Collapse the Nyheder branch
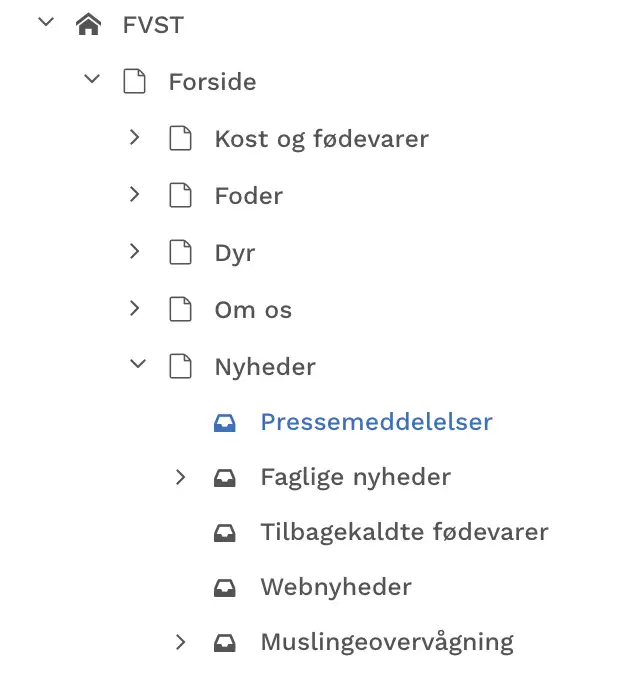This screenshot has height=680, width=640. click(137, 365)
